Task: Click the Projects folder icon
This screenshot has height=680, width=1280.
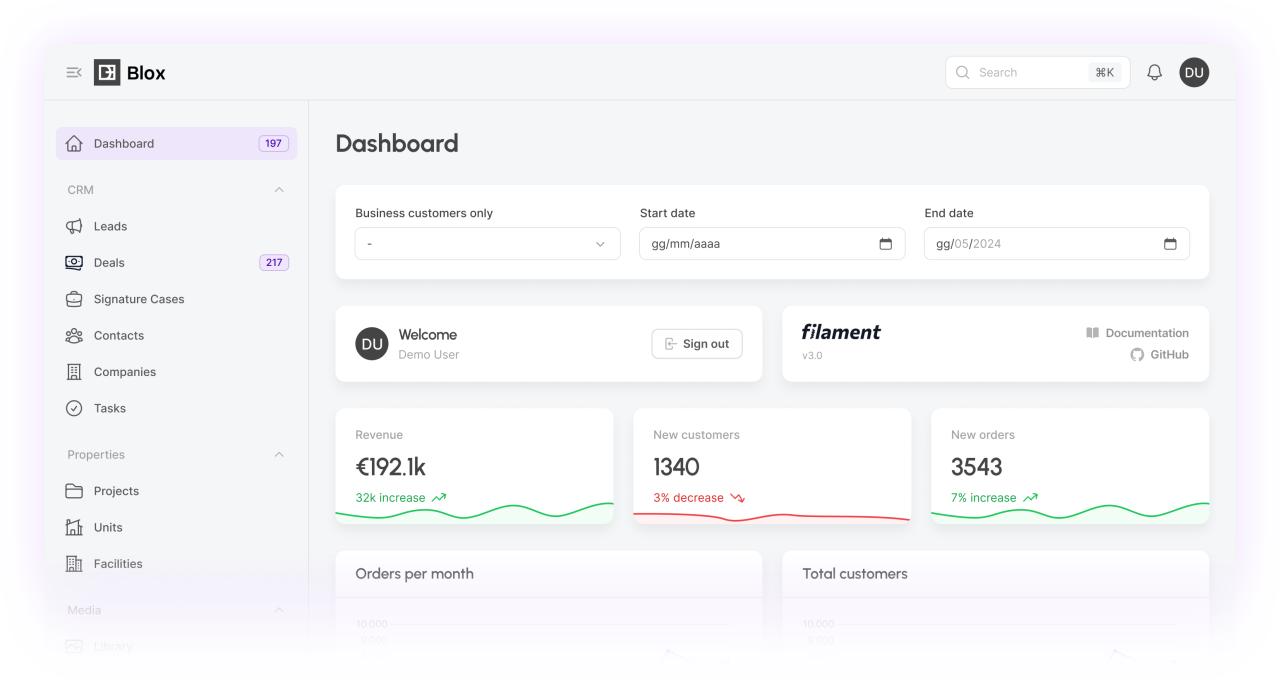Action: (x=74, y=491)
